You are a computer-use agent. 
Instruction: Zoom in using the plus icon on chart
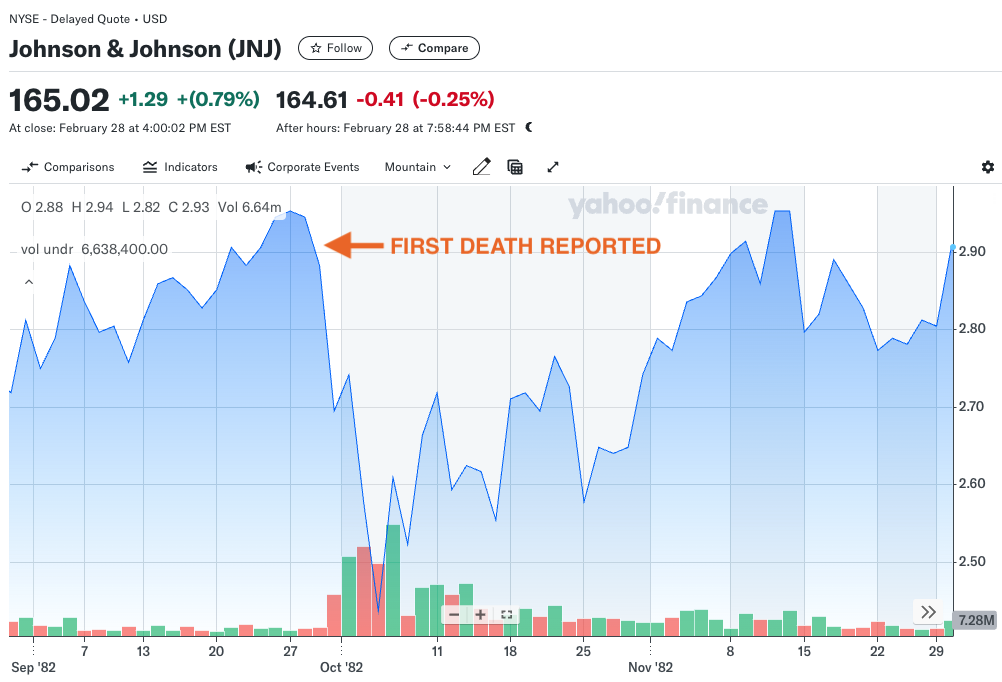click(x=481, y=615)
